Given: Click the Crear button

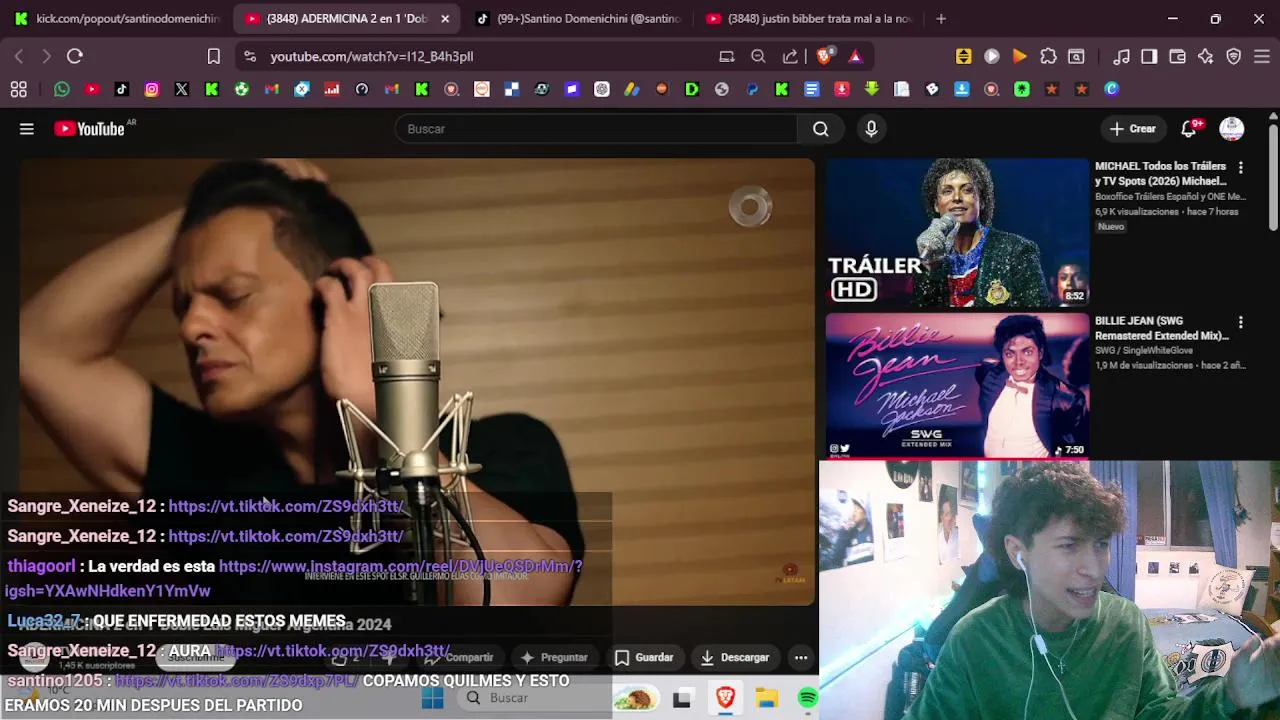Looking at the screenshot, I should point(1133,129).
